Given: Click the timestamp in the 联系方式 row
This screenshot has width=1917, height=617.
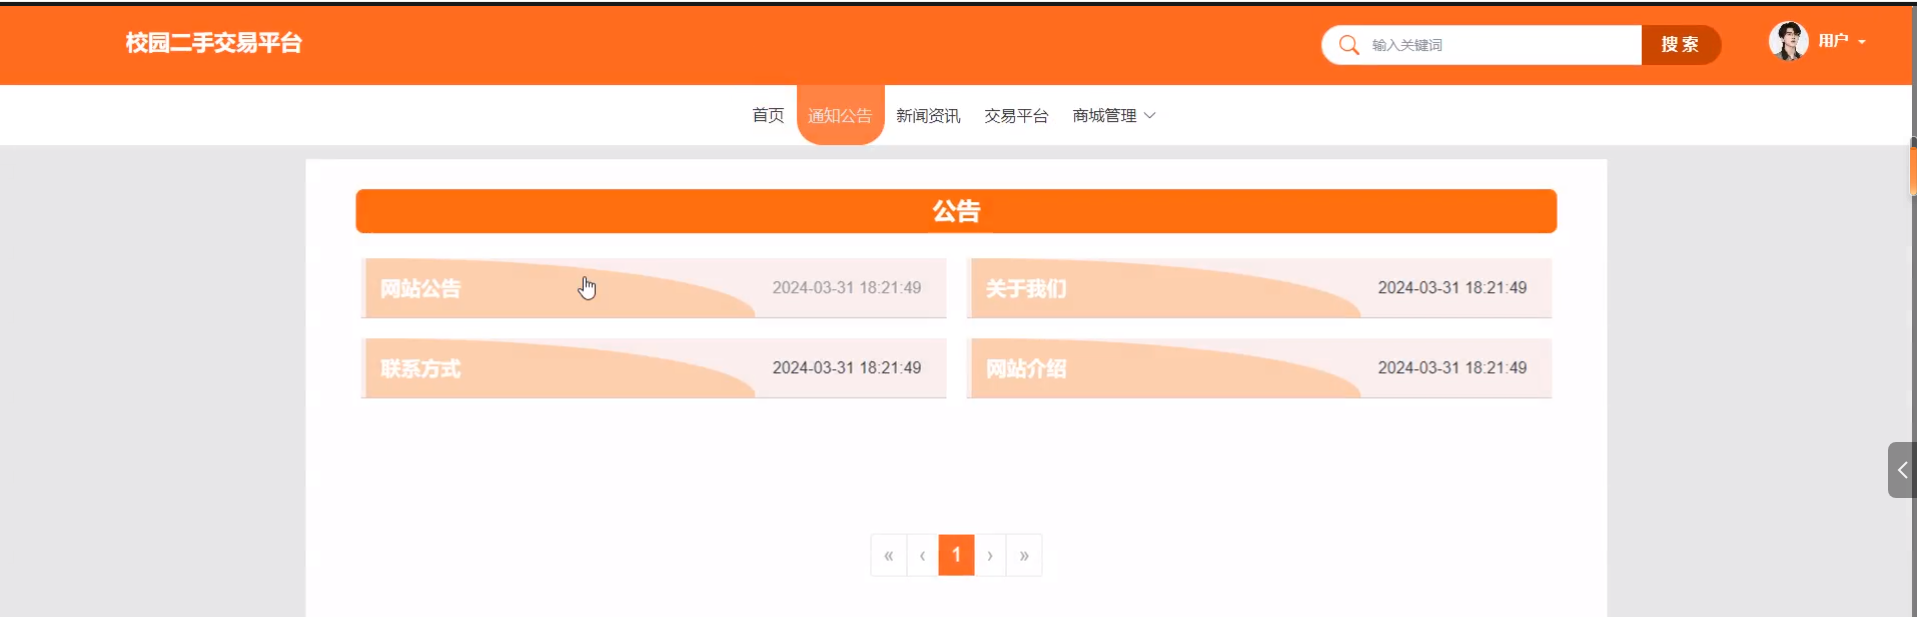Looking at the screenshot, I should [846, 368].
